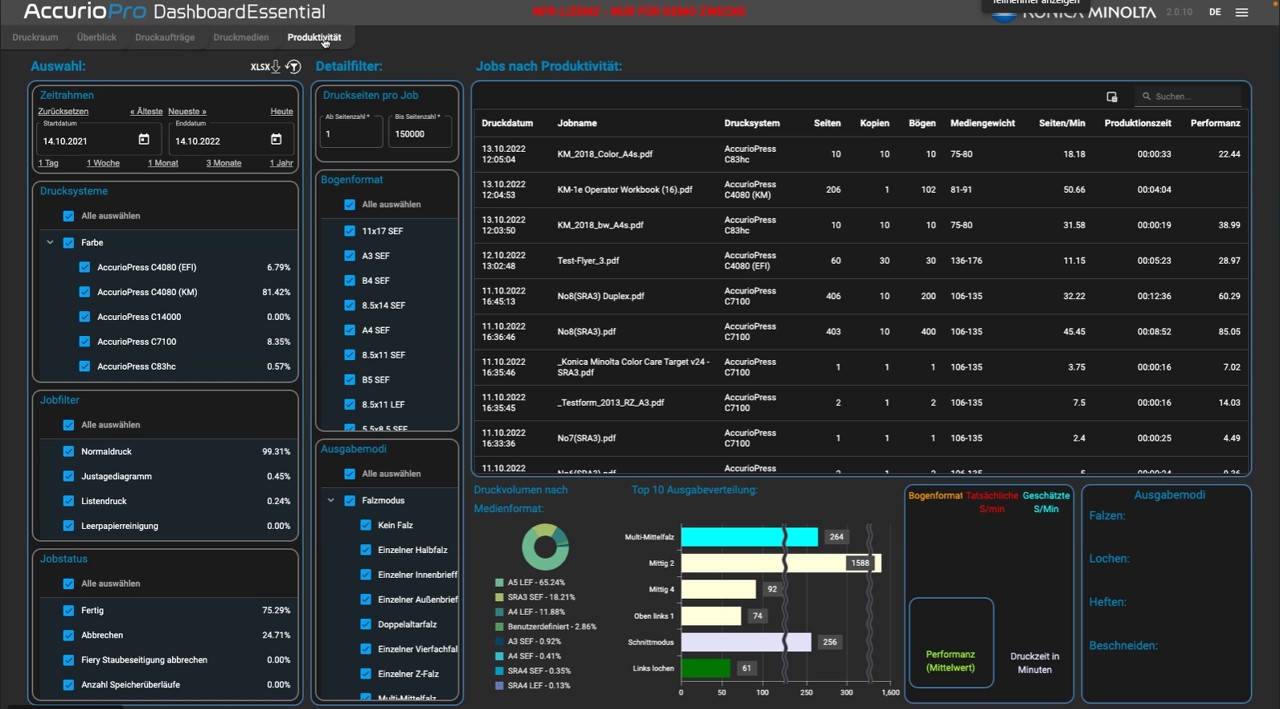Collapse the Falzmodus tree node

[331, 500]
